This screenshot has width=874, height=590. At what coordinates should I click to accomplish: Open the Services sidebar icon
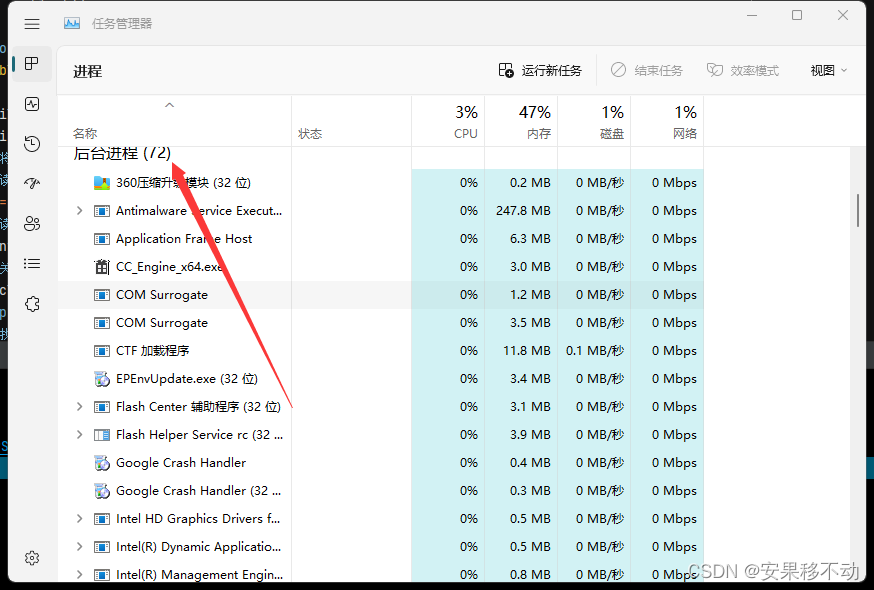32,304
